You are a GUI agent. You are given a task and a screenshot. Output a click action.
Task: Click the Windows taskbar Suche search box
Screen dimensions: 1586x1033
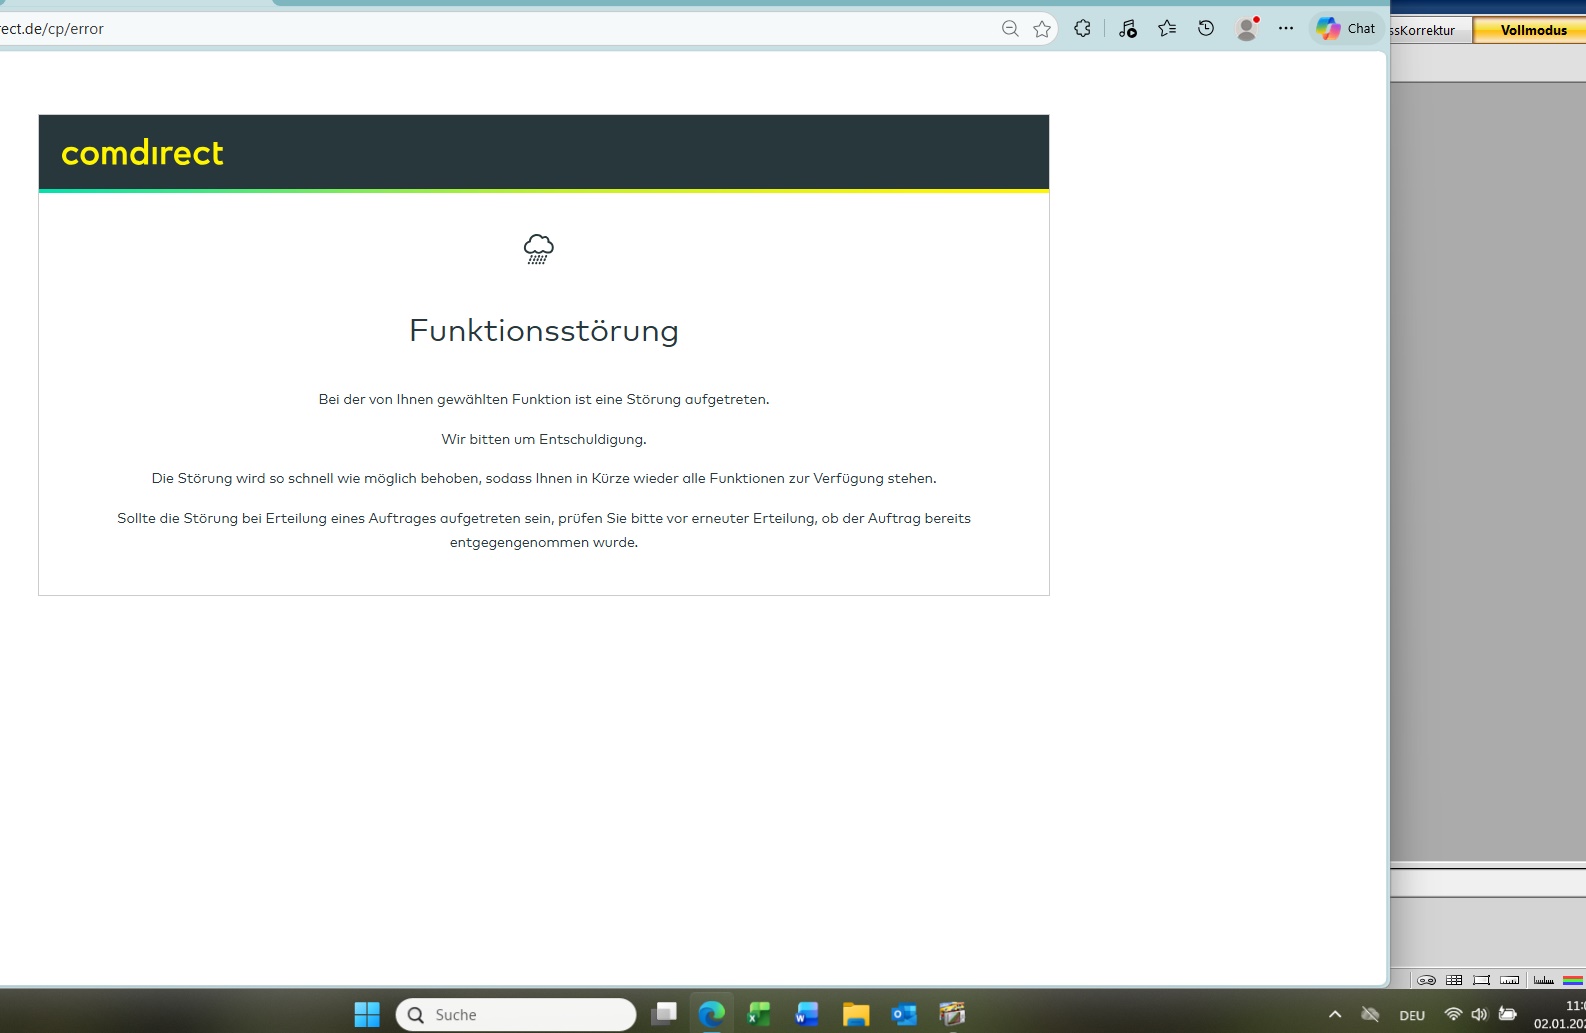click(516, 1014)
